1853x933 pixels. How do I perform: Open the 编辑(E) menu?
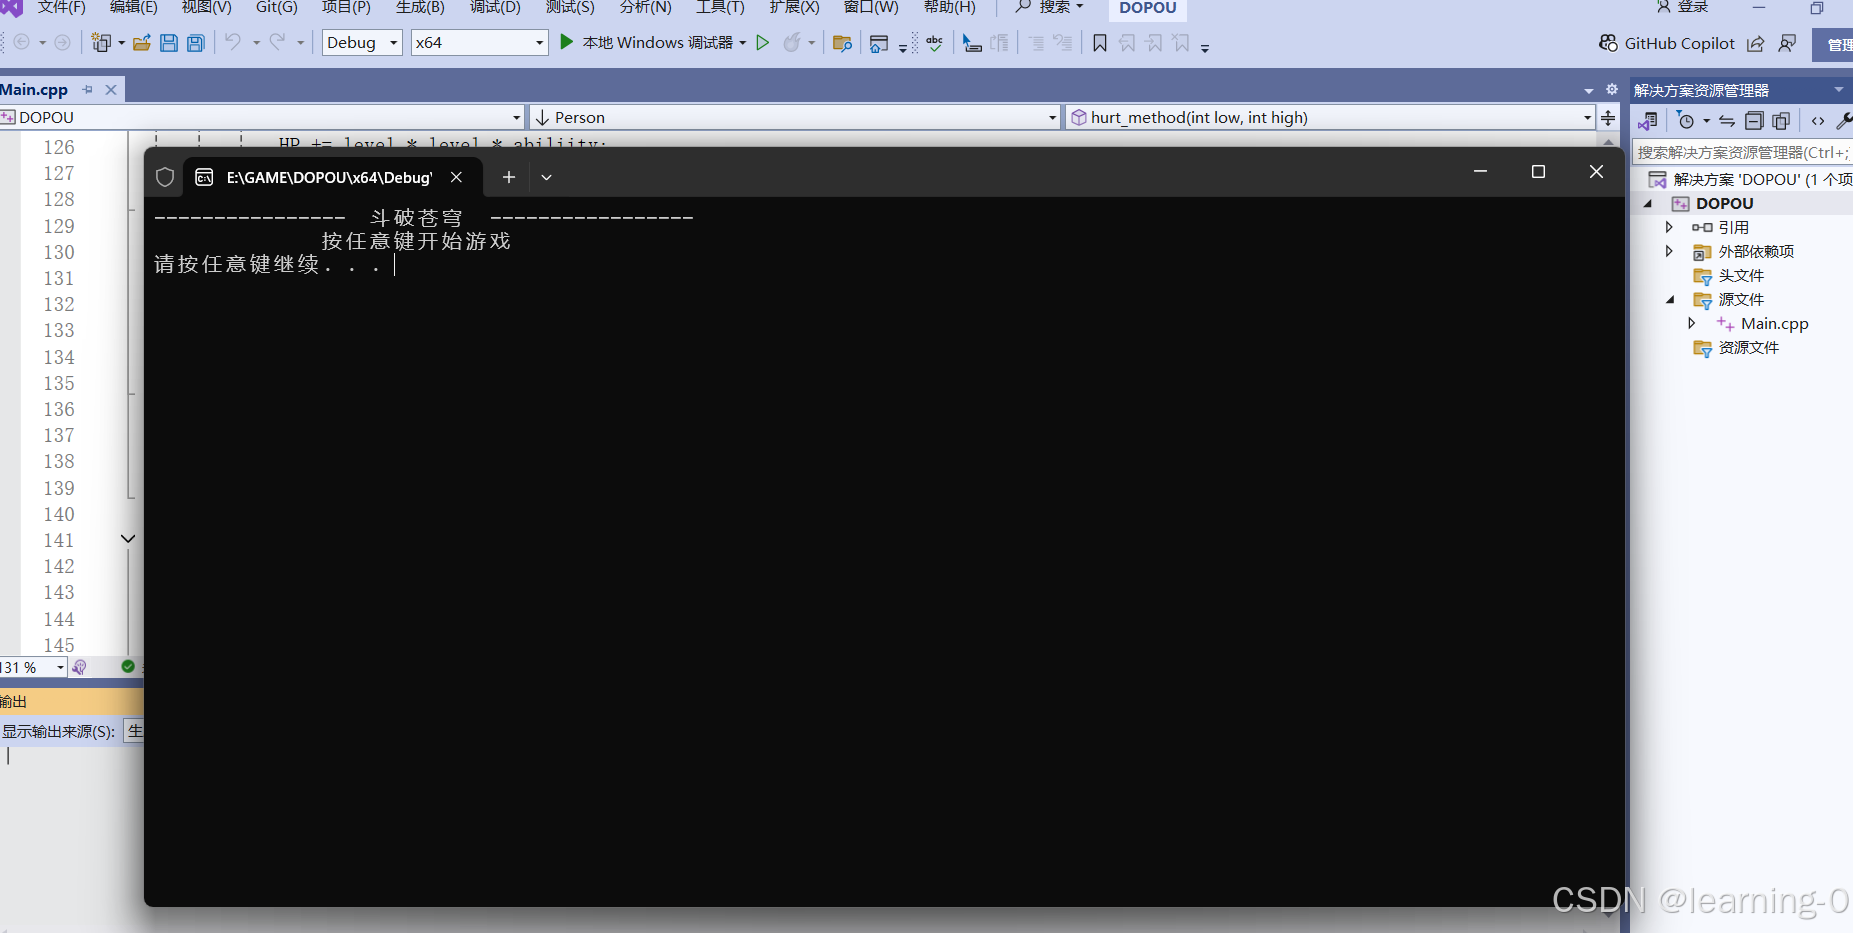[133, 7]
